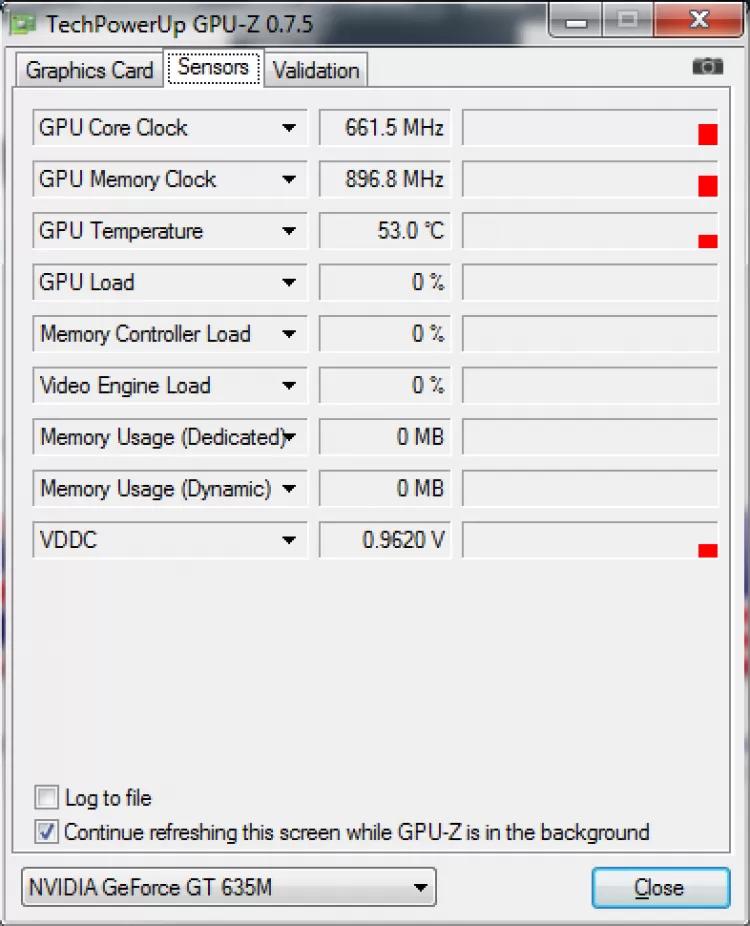Expand the GPU Memory Clock dropdown

289,180
